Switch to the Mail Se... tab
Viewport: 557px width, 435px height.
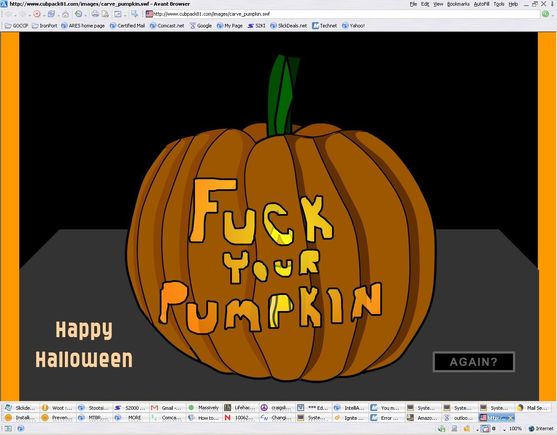(534, 408)
